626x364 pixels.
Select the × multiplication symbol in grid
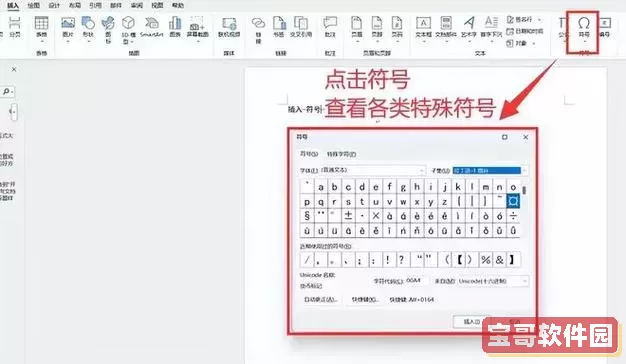376,216
